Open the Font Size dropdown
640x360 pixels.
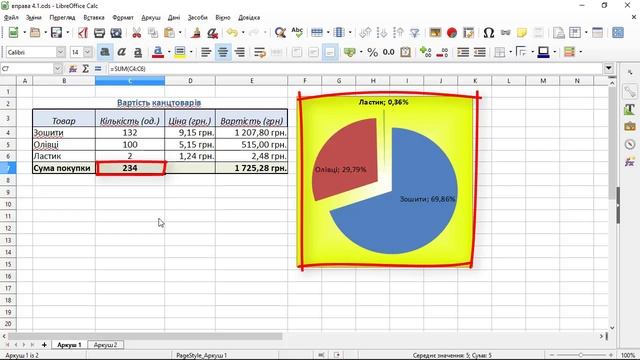pos(87,52)
